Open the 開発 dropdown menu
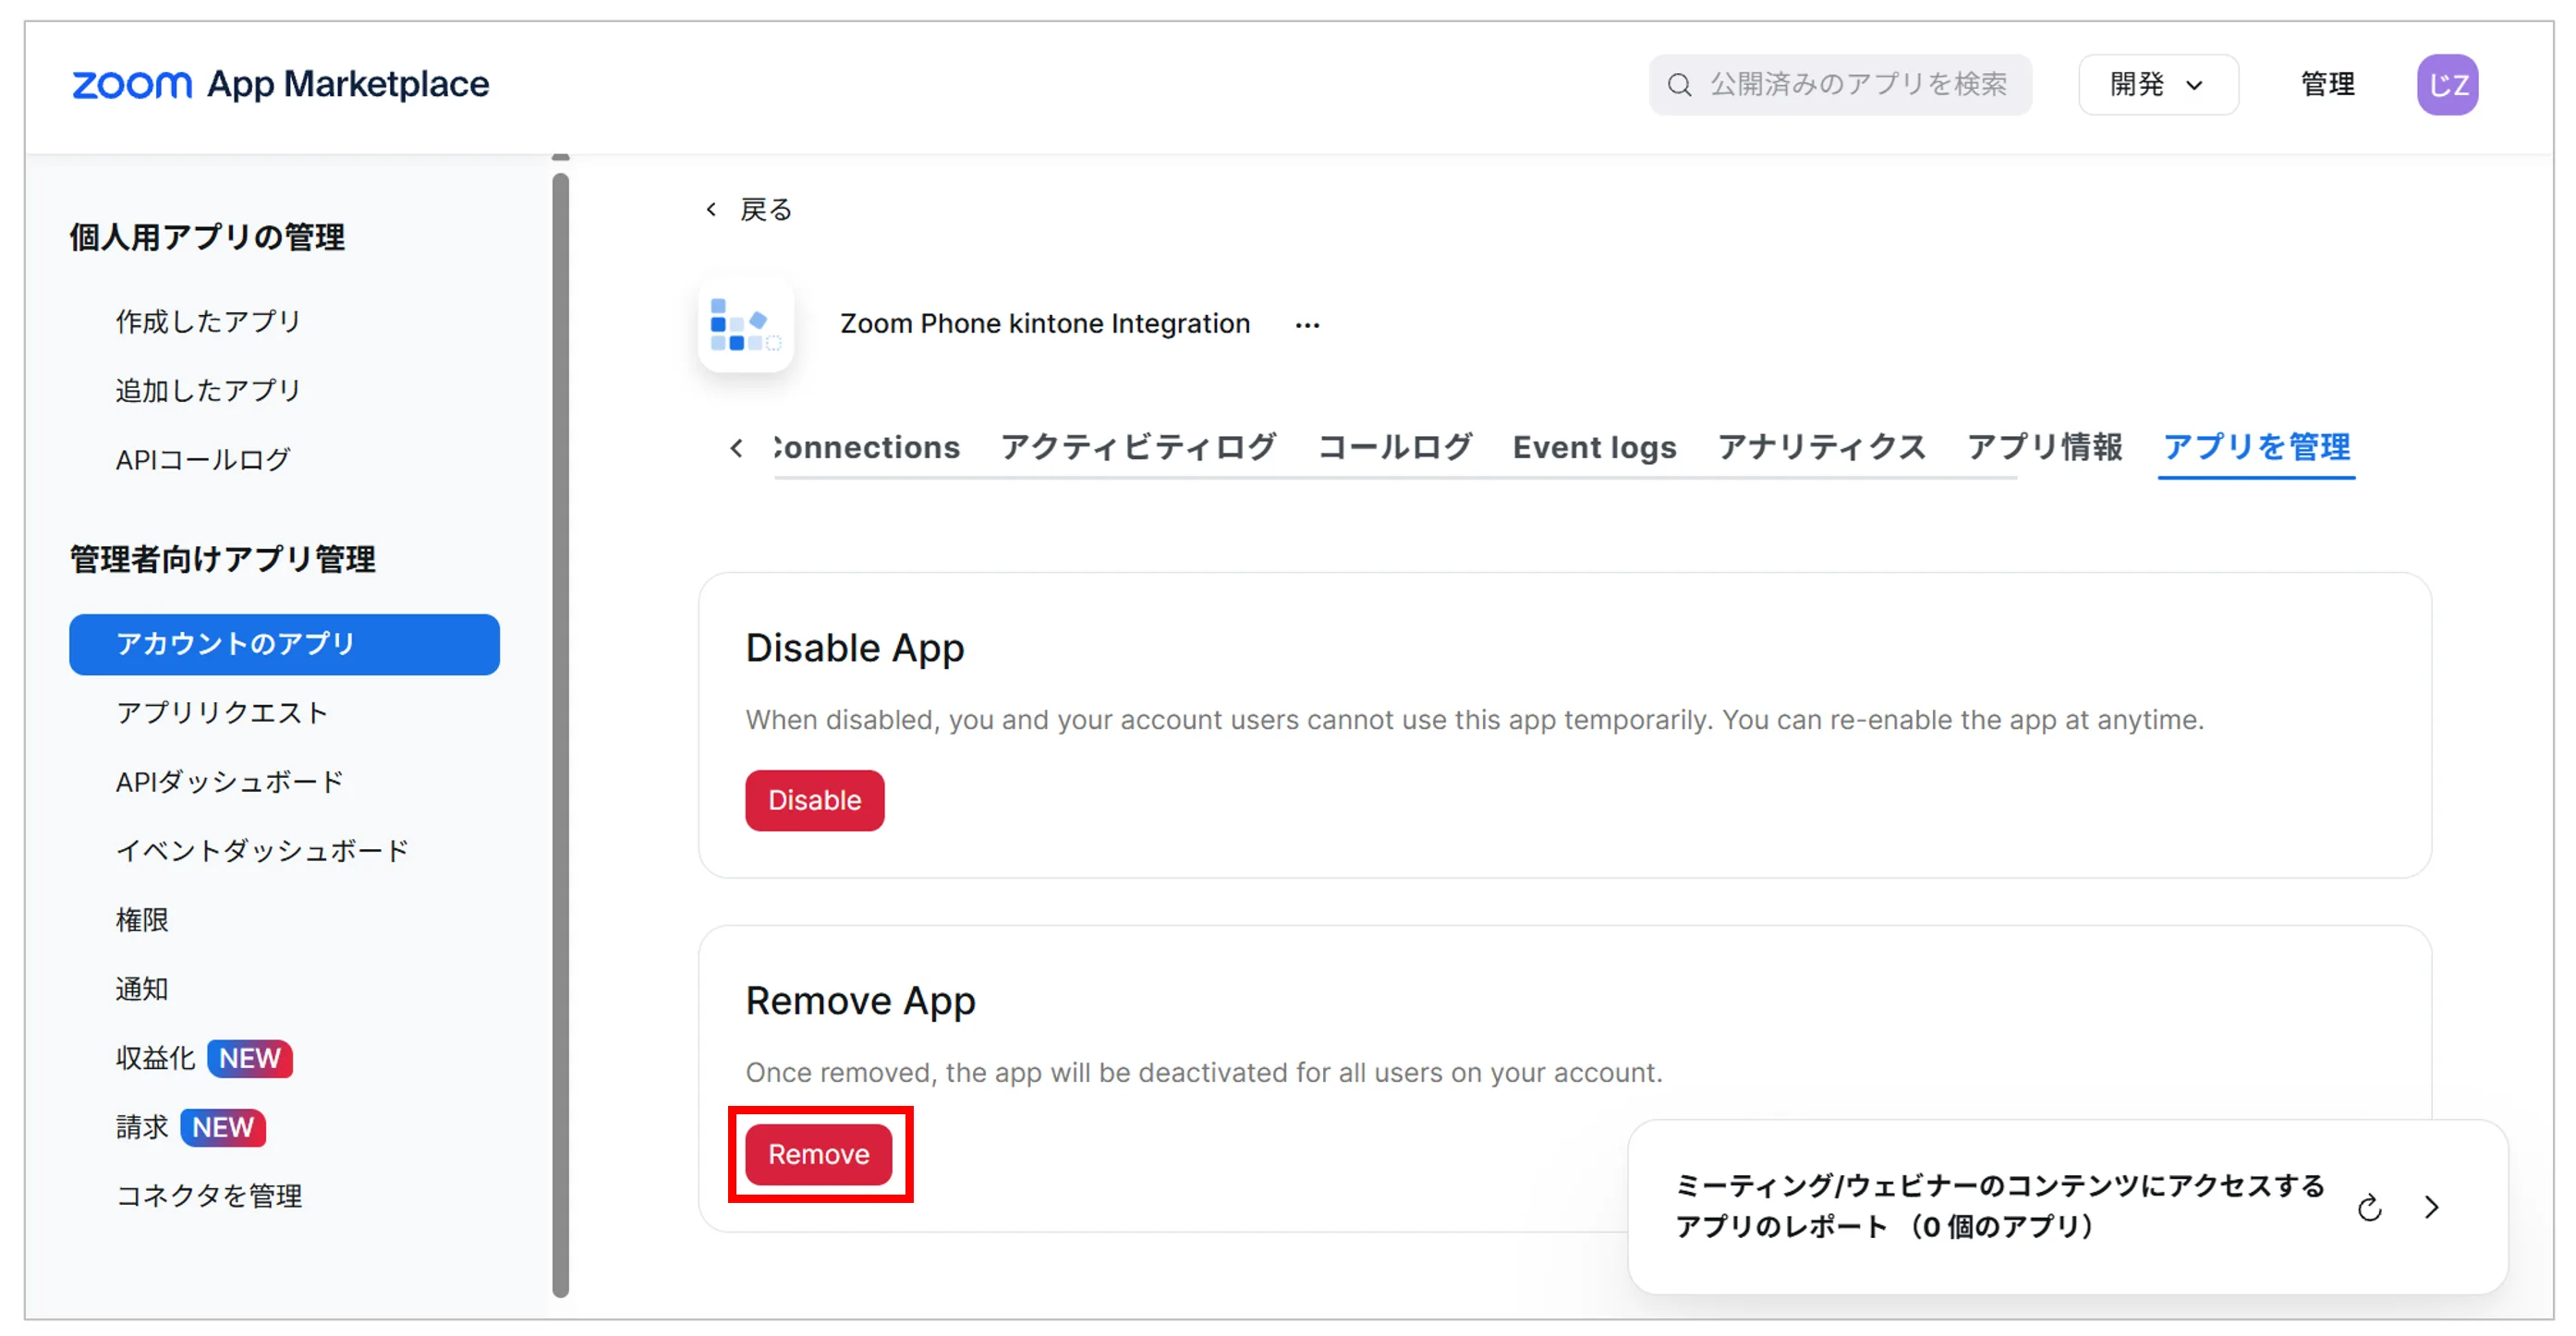2576x1336 pixels. click(2158, 85)
